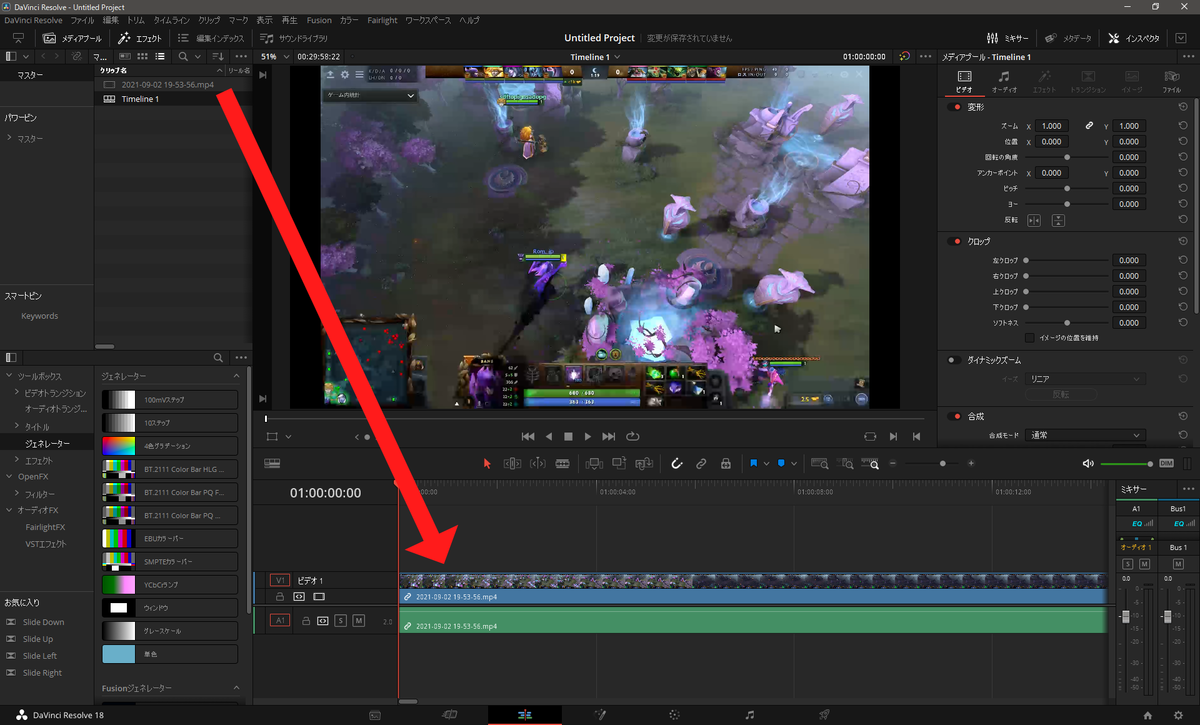Open flag color dropdown arrow
The image size is (1200, 725).
(x=766, y=464)
